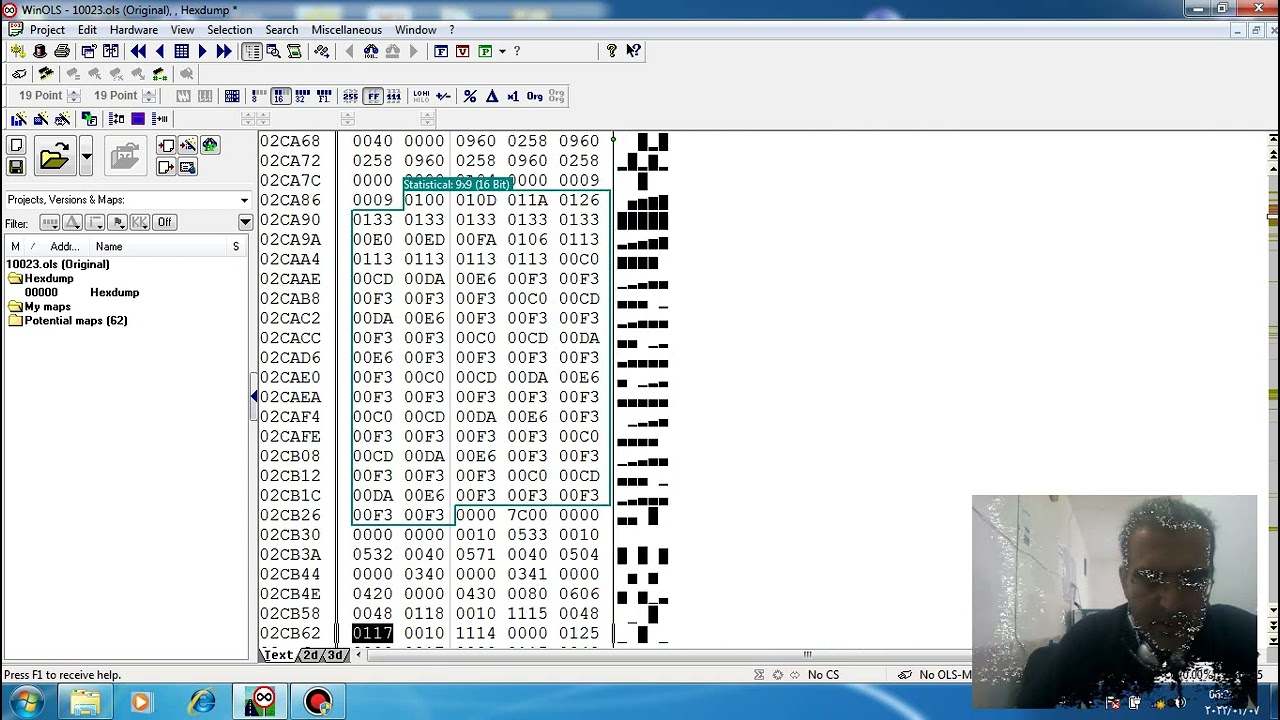Click the help question mark icon
1280x720 pixels.
tap(611, 51)
